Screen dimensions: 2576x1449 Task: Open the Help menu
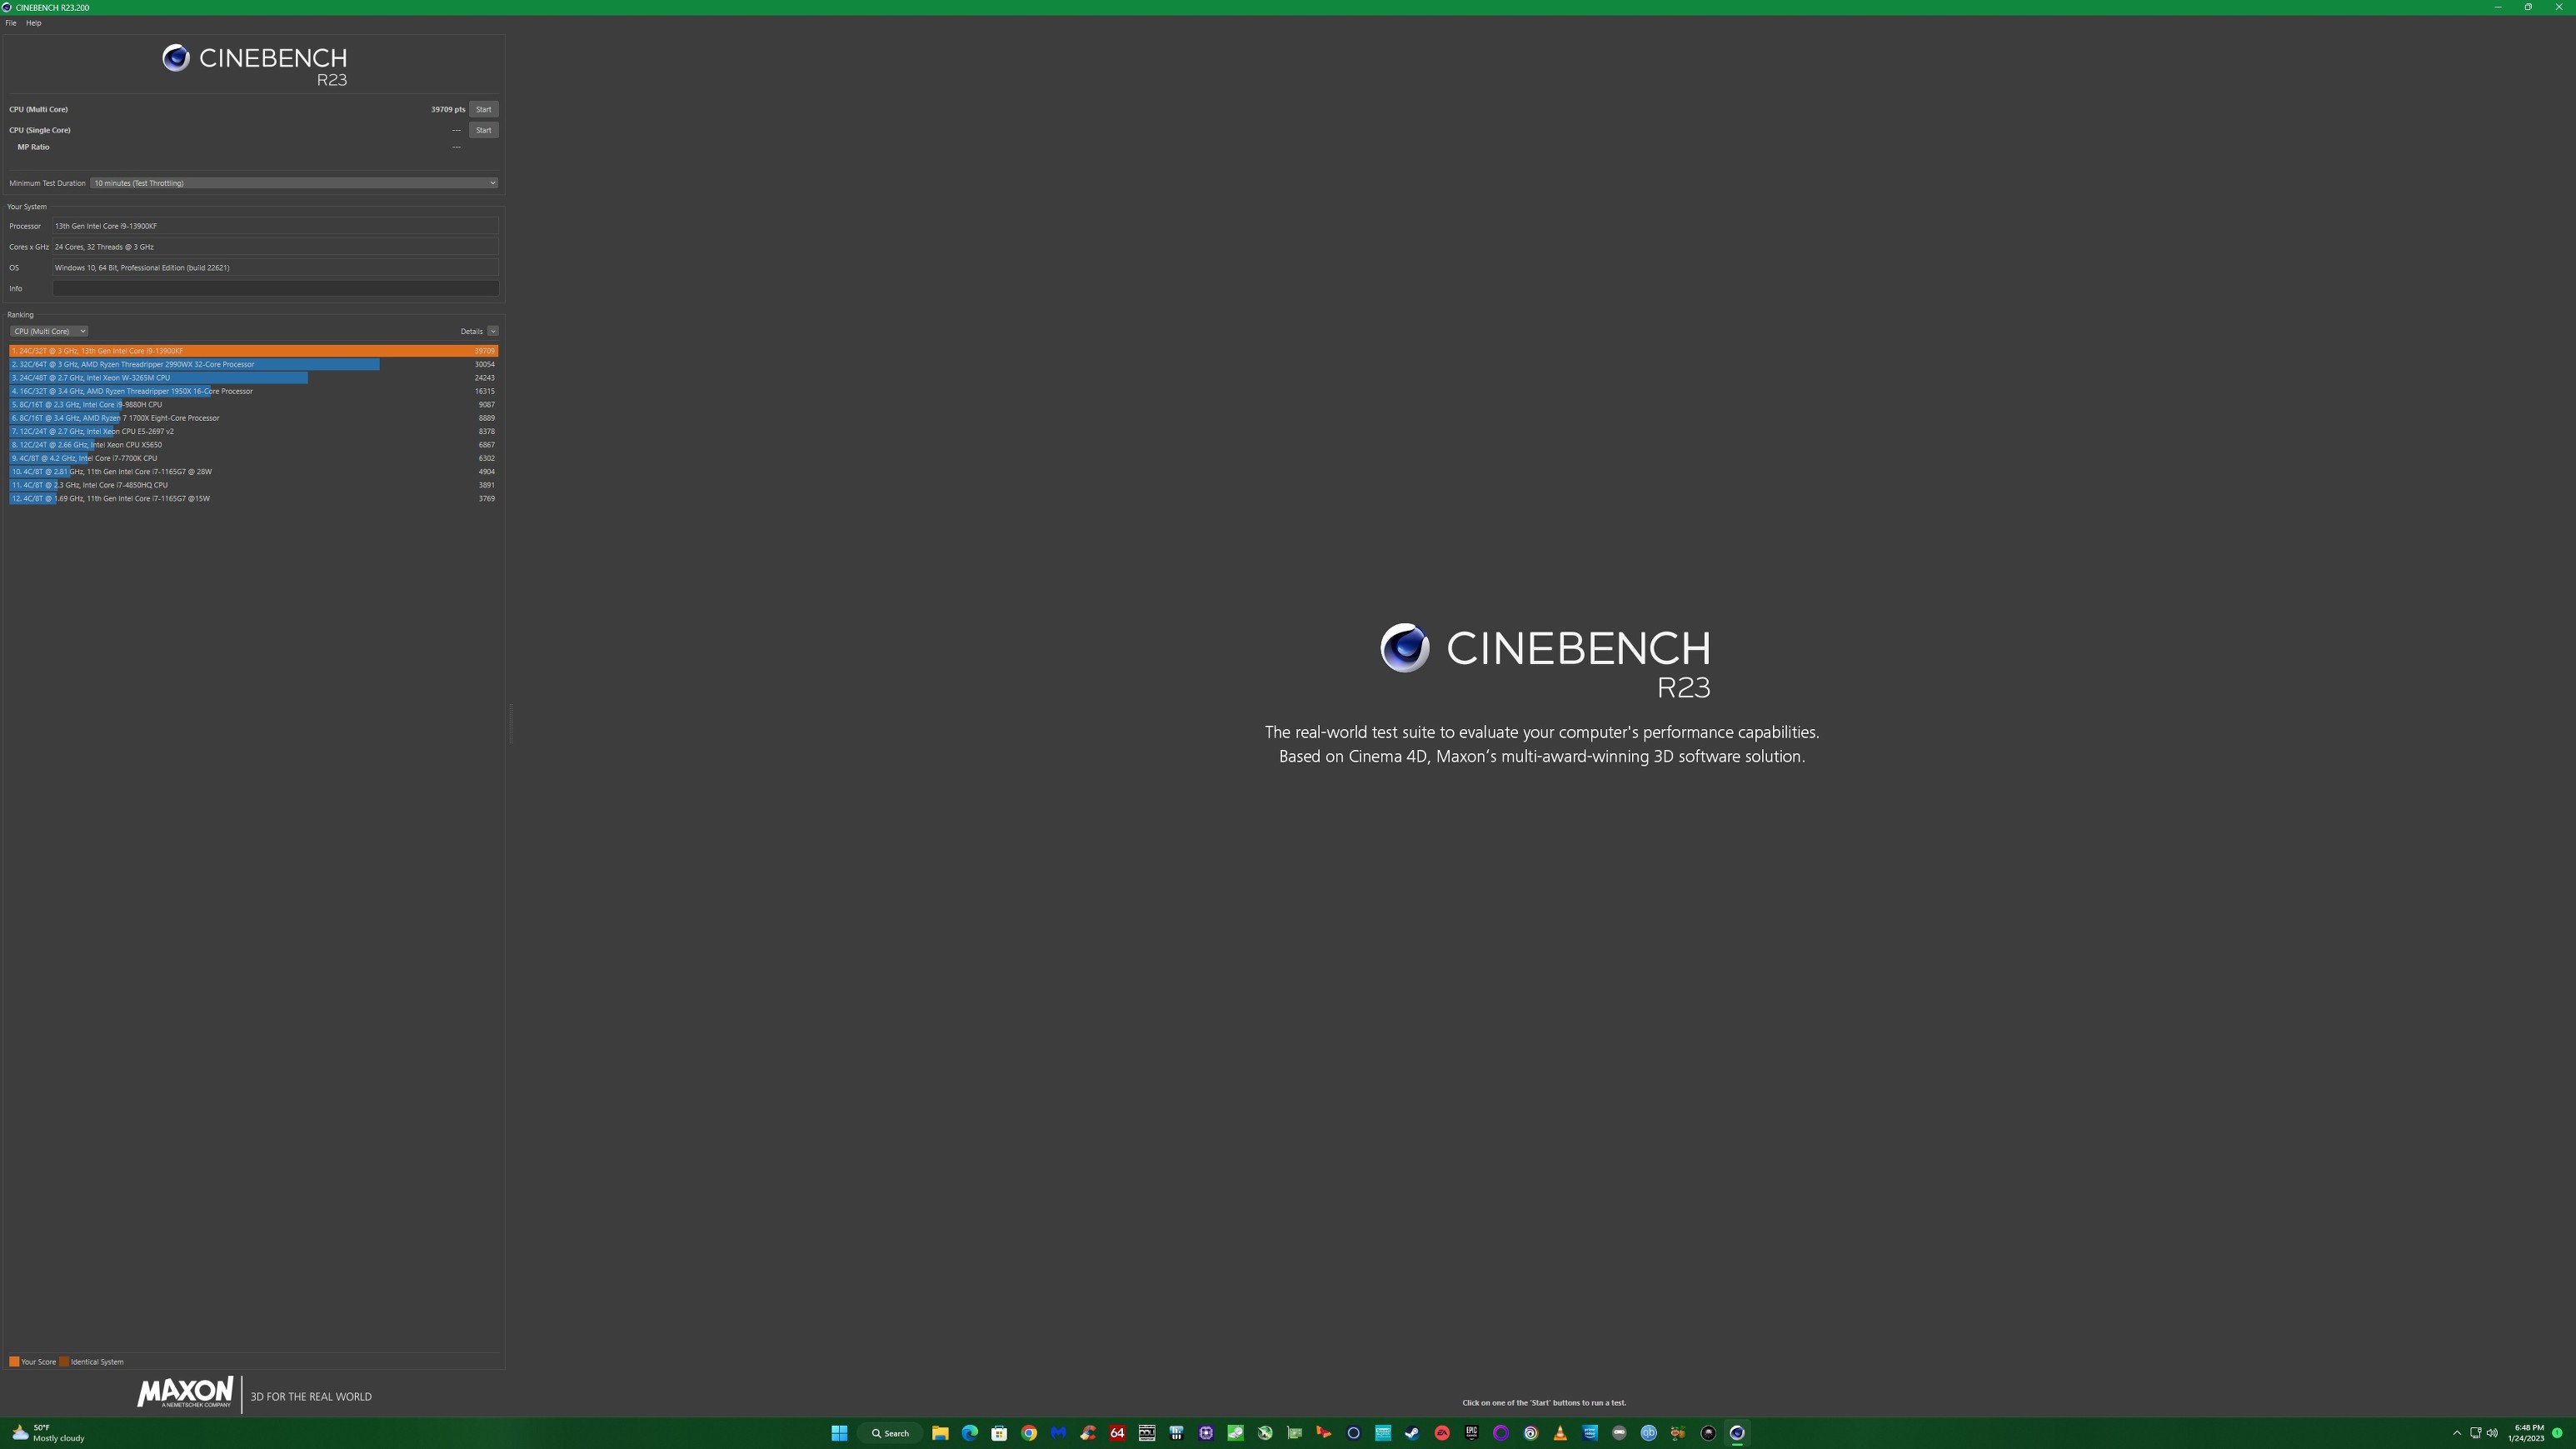[x=33, y=23]
